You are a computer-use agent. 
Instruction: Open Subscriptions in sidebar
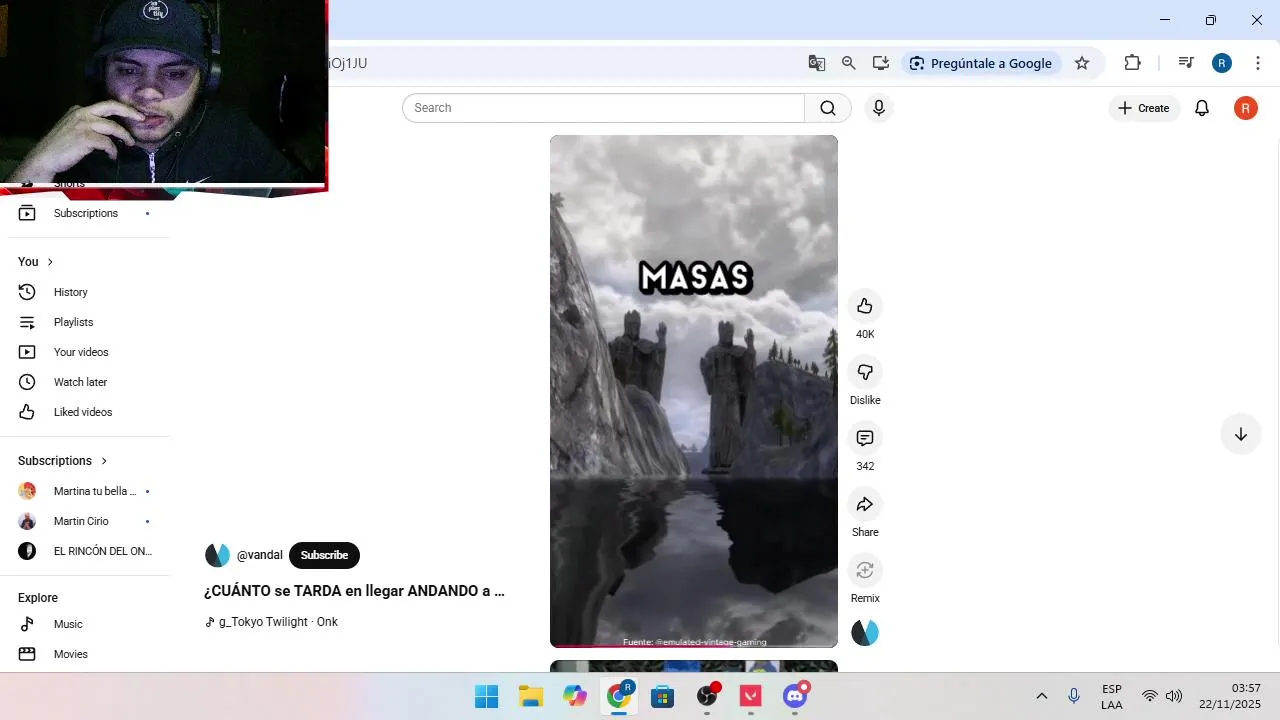tap(85, 213)
